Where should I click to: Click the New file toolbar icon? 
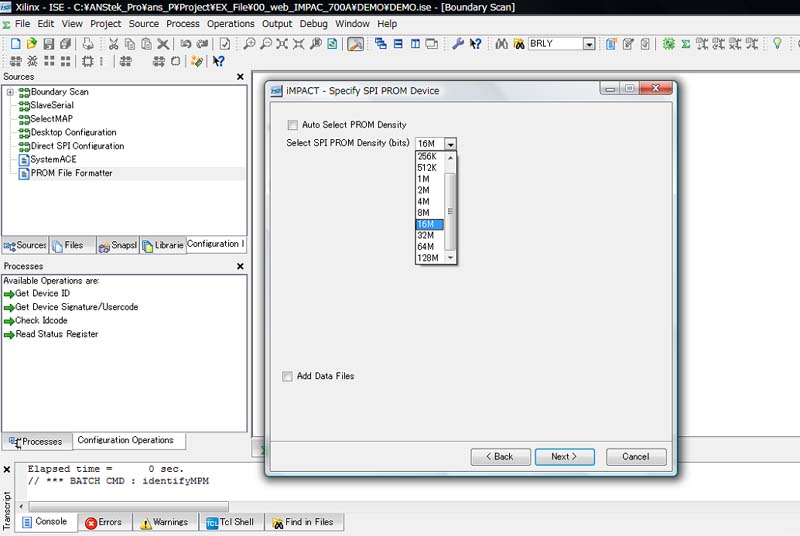[15, 44]
